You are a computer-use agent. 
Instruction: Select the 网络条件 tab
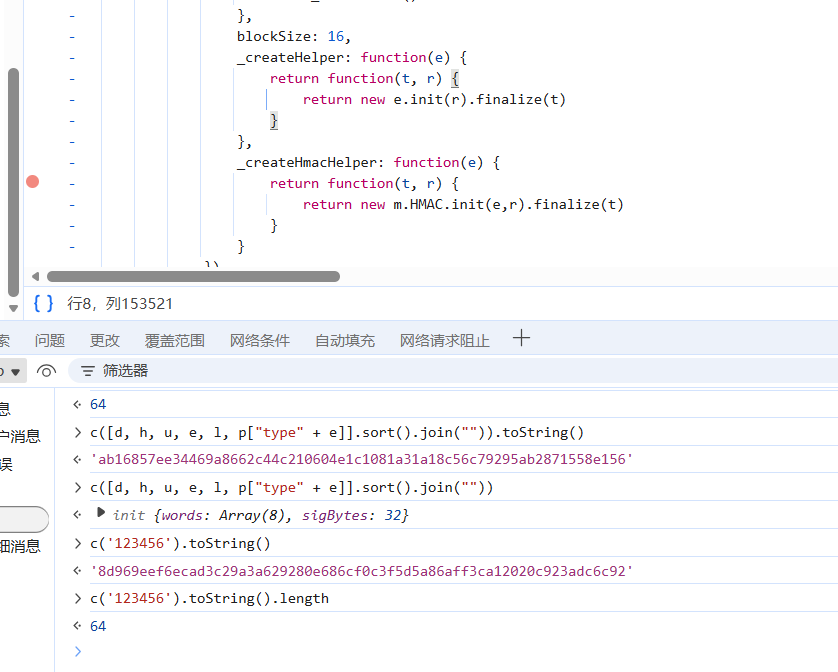(x=259, y=340)
